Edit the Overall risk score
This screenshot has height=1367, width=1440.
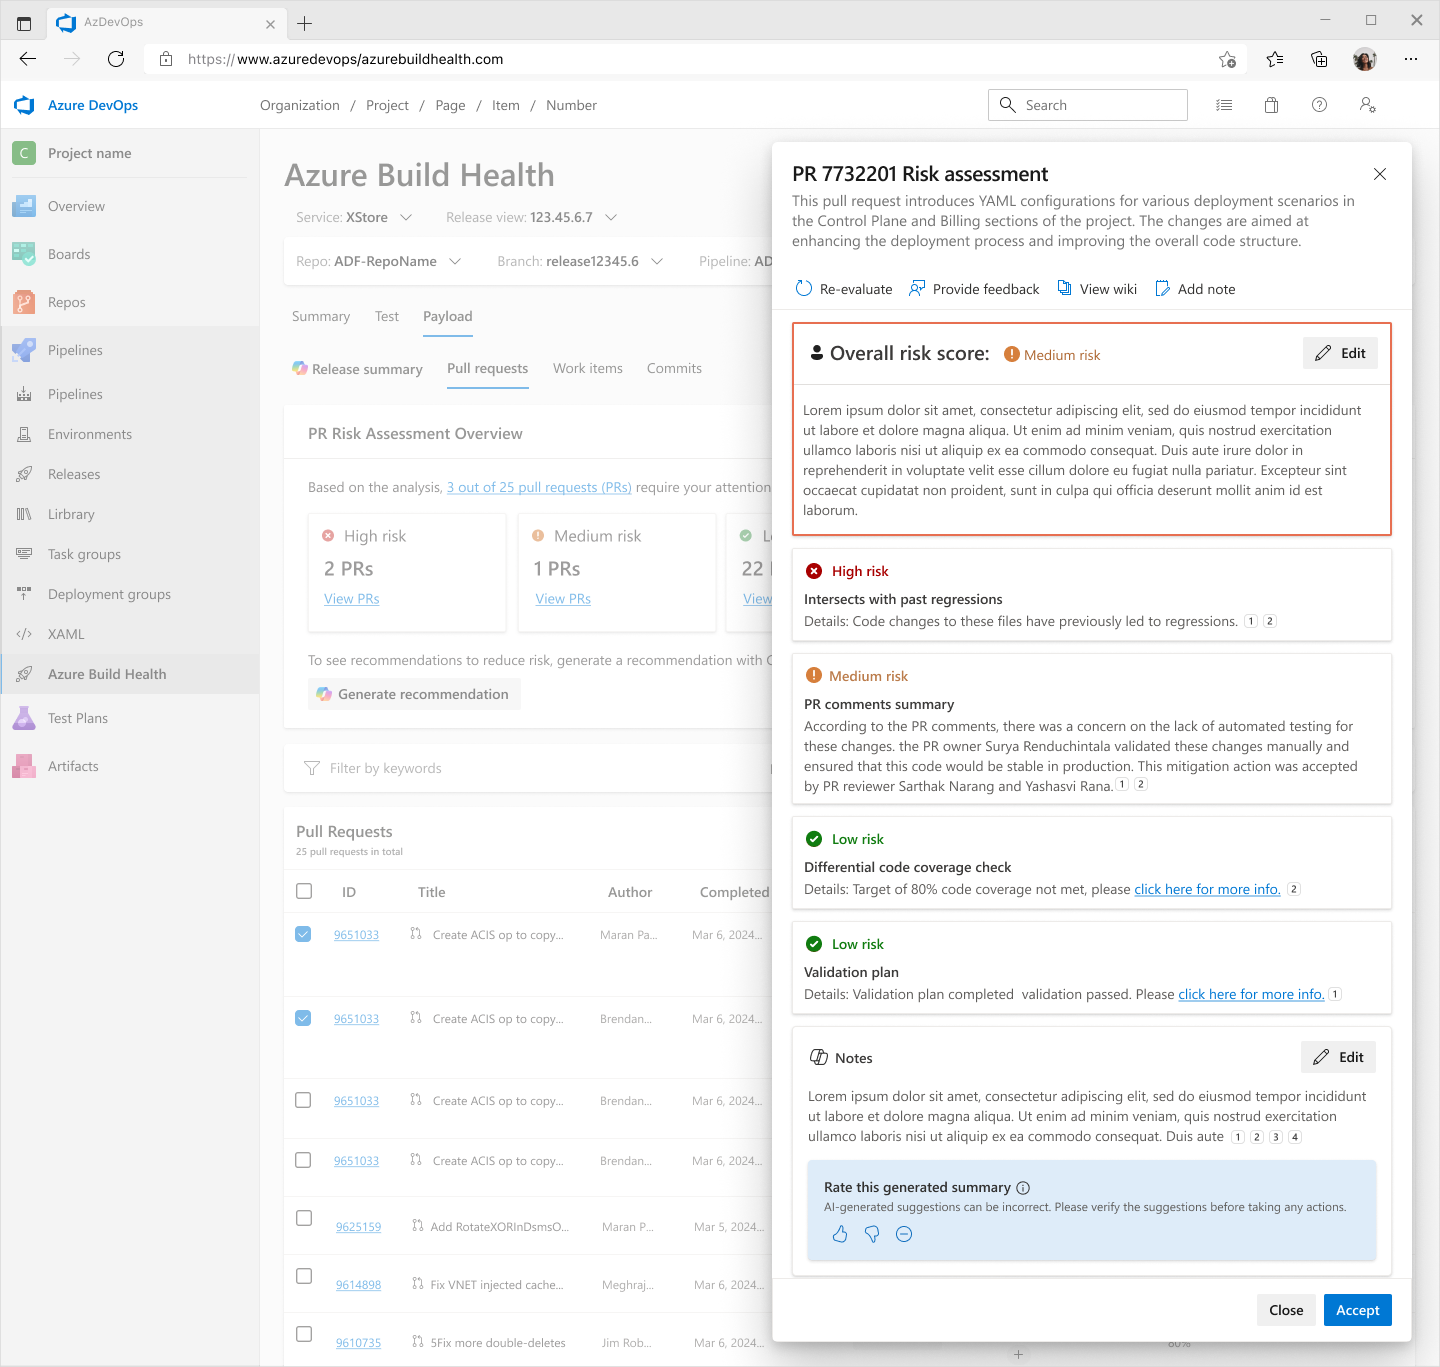pyautogui.click(x=1340, y=353)
